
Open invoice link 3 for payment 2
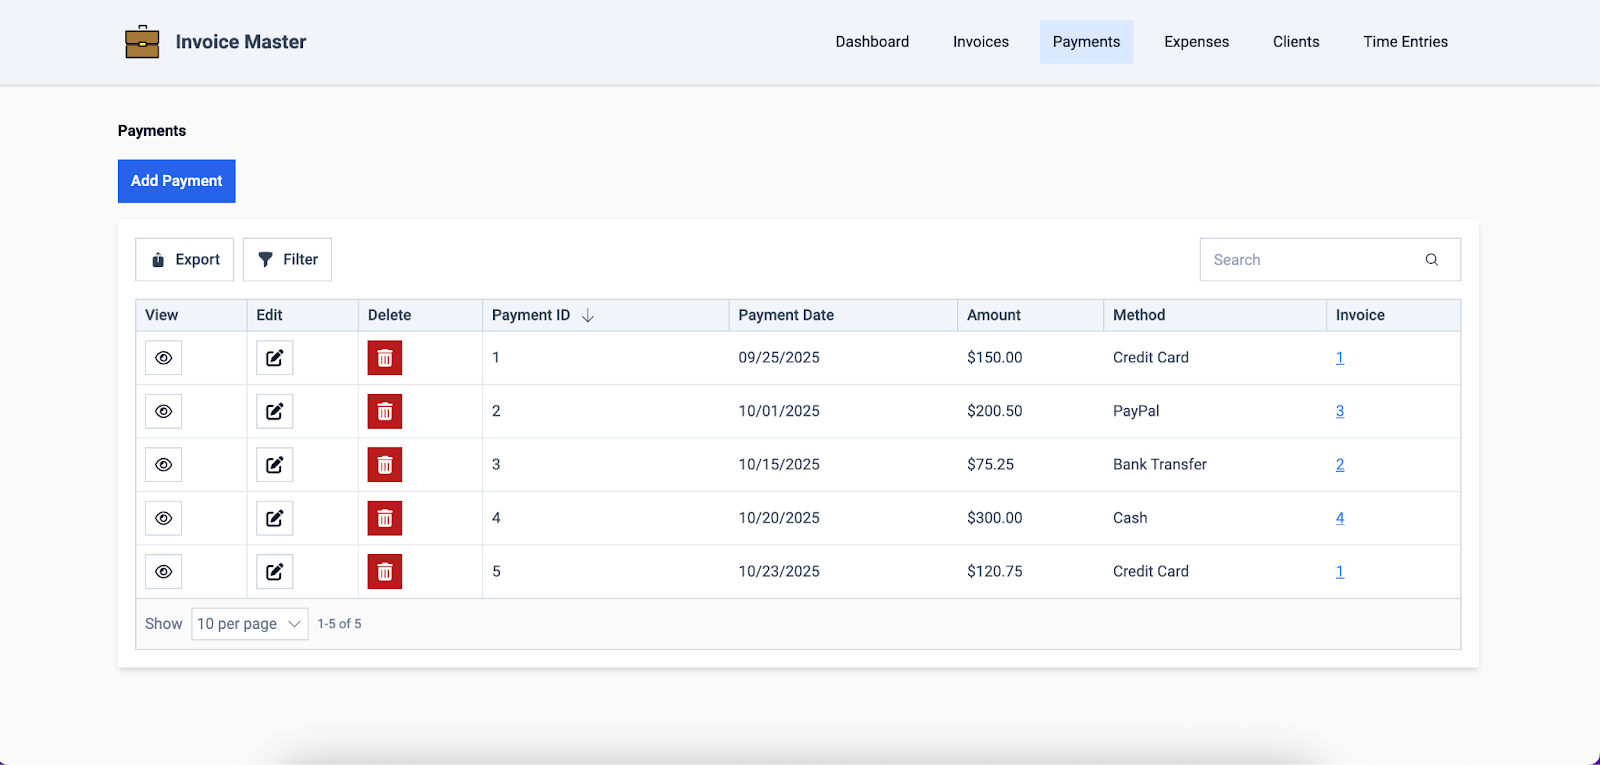[1339, 411]
